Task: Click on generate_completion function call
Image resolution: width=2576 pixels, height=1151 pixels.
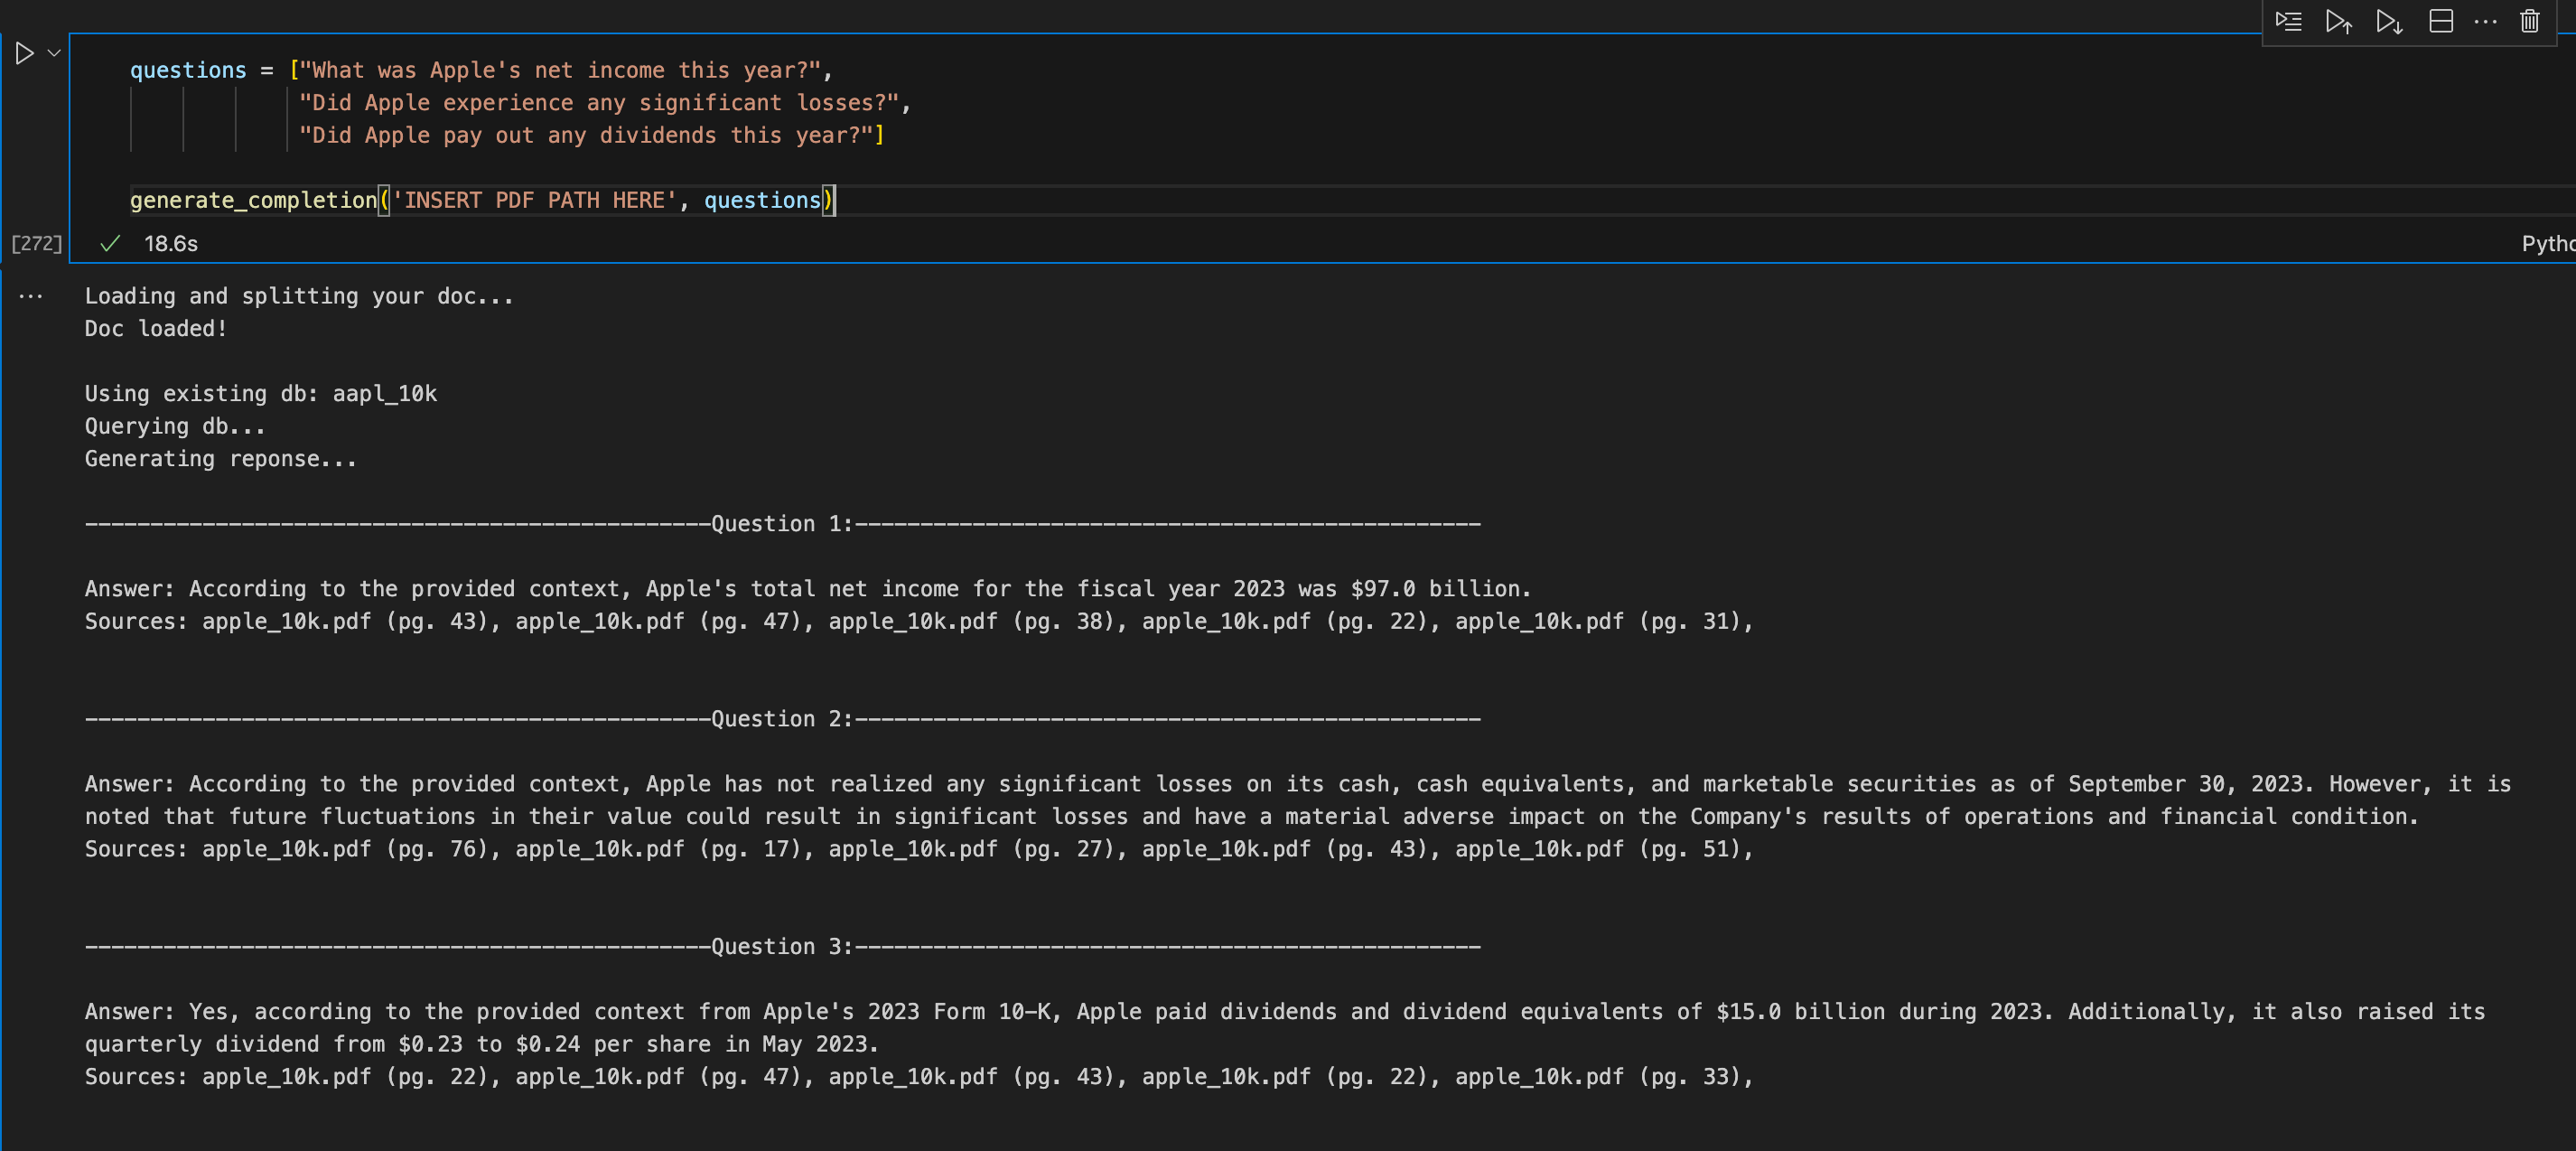Action: tap(253, 200)
